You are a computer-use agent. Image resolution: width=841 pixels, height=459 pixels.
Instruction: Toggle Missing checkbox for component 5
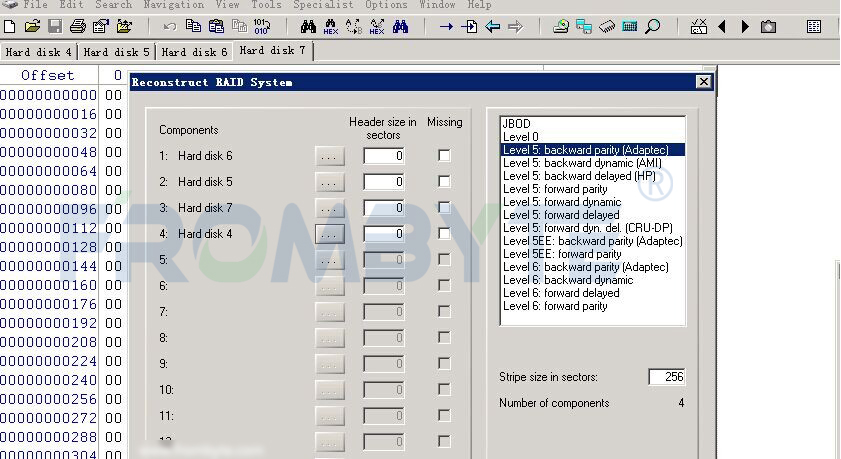point(444,260)
